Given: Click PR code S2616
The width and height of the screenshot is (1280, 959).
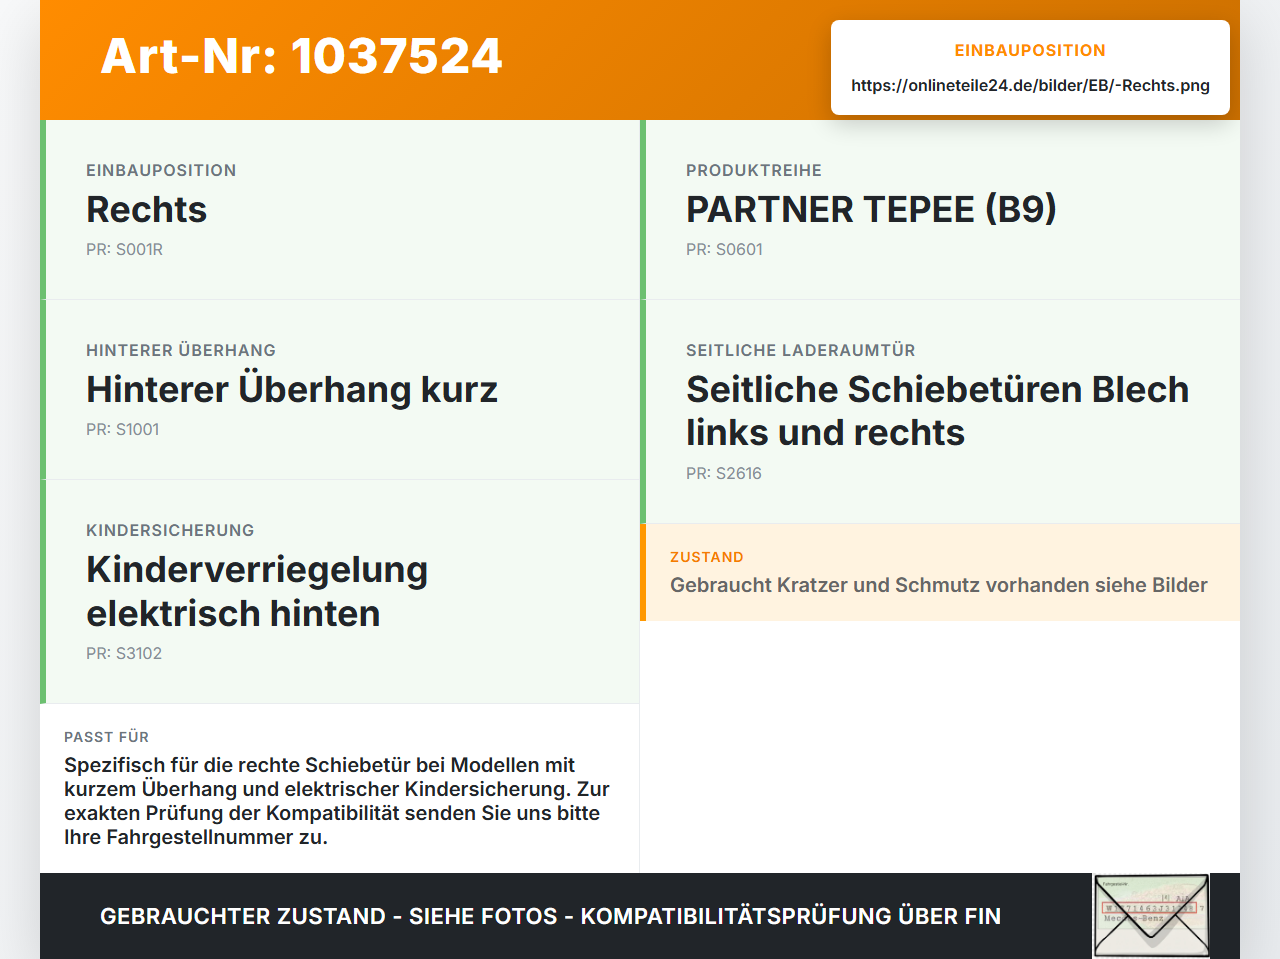Looking at the screenshot, I should tap(724, 473).
